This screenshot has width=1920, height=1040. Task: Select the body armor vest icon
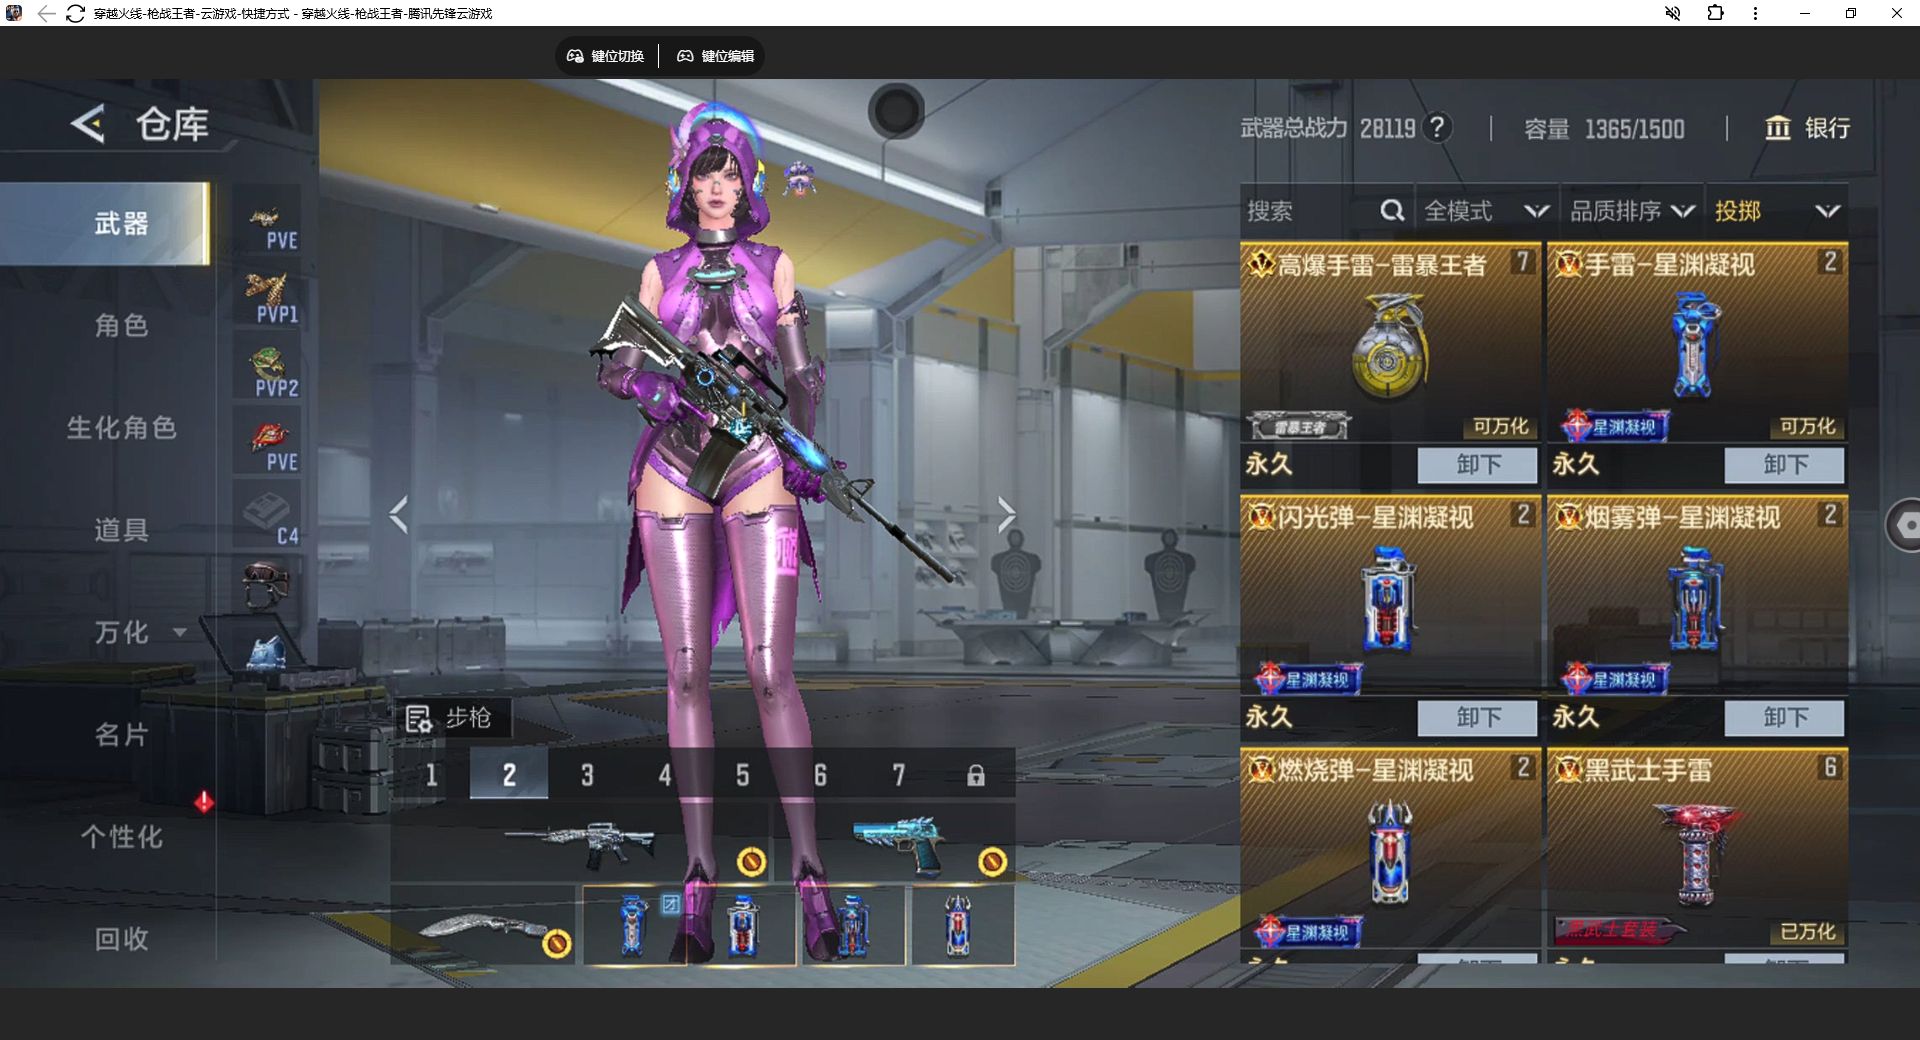click(266, 652)
